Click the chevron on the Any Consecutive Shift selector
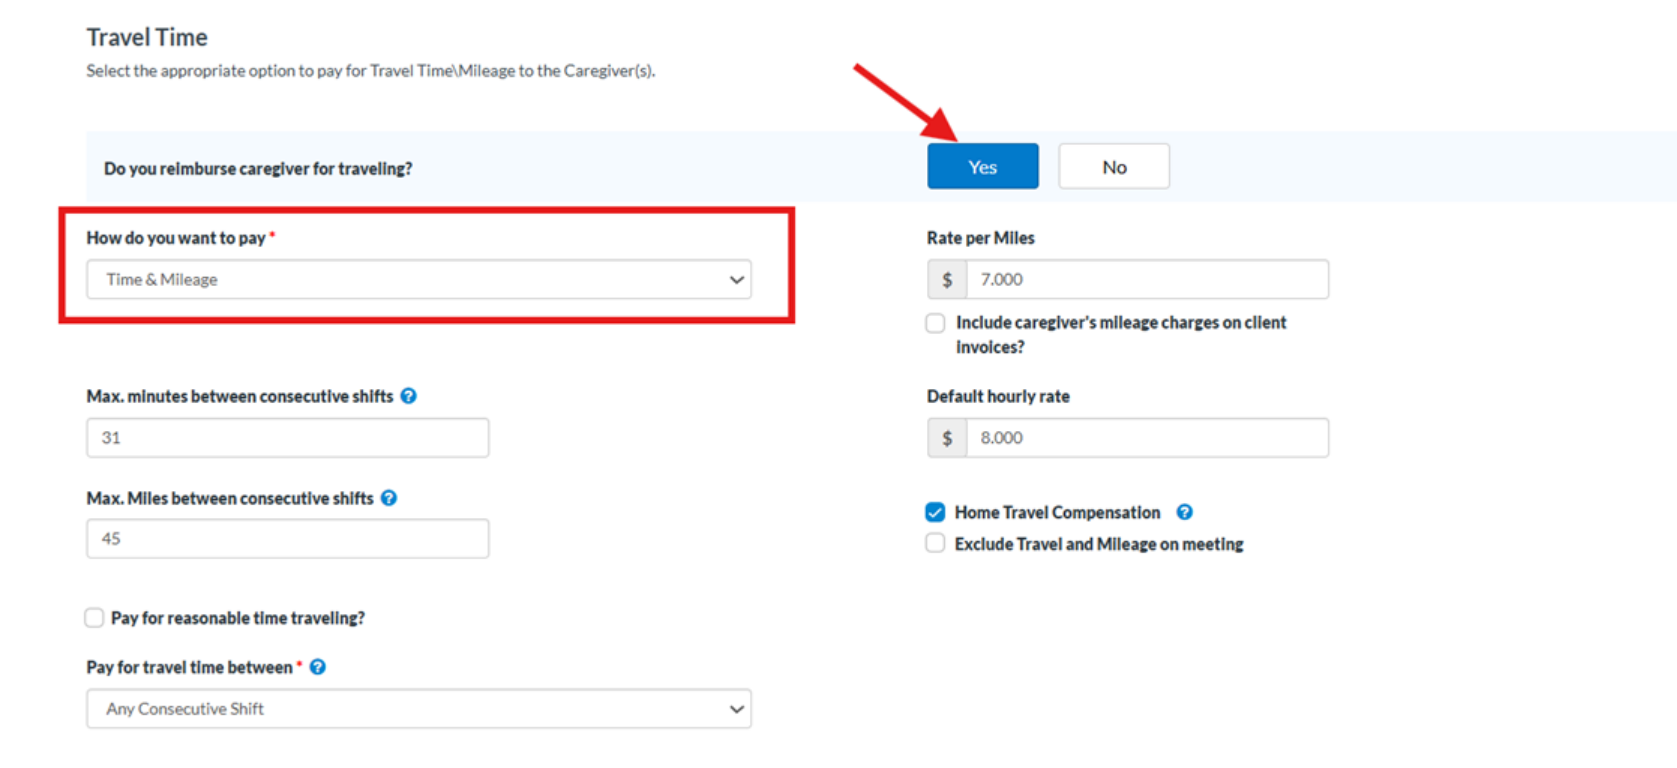This screenshot has width=1677, height=768. pos(736,709)
